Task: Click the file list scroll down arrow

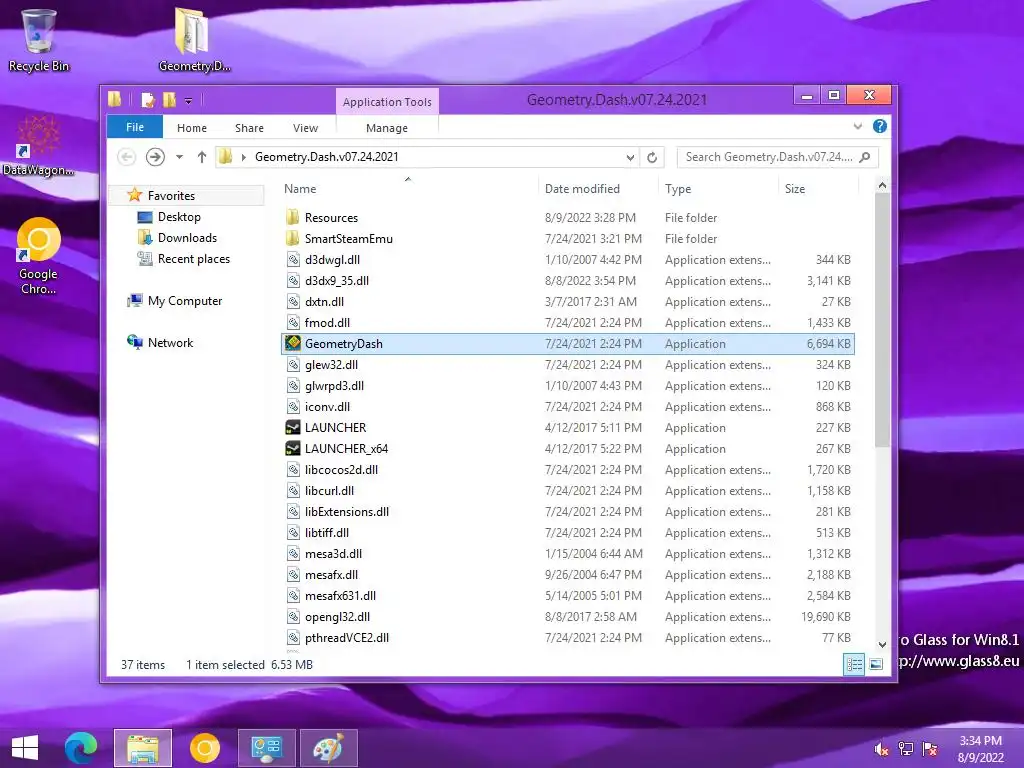Action: click(882, 644)
